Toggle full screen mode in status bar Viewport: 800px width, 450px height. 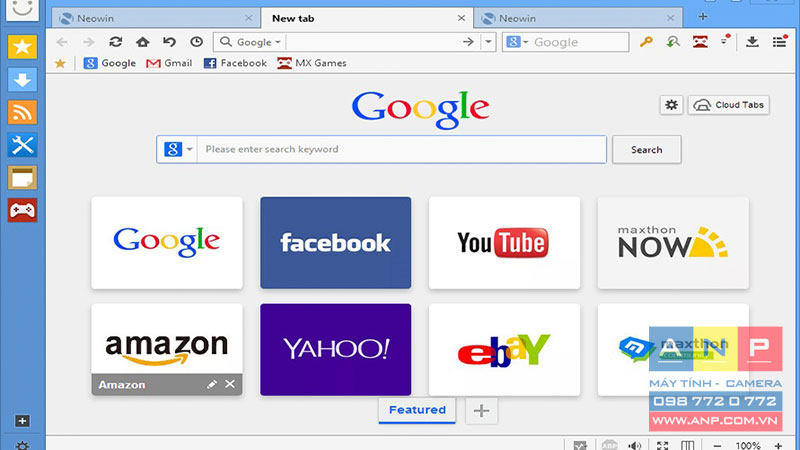click(662, 445)
